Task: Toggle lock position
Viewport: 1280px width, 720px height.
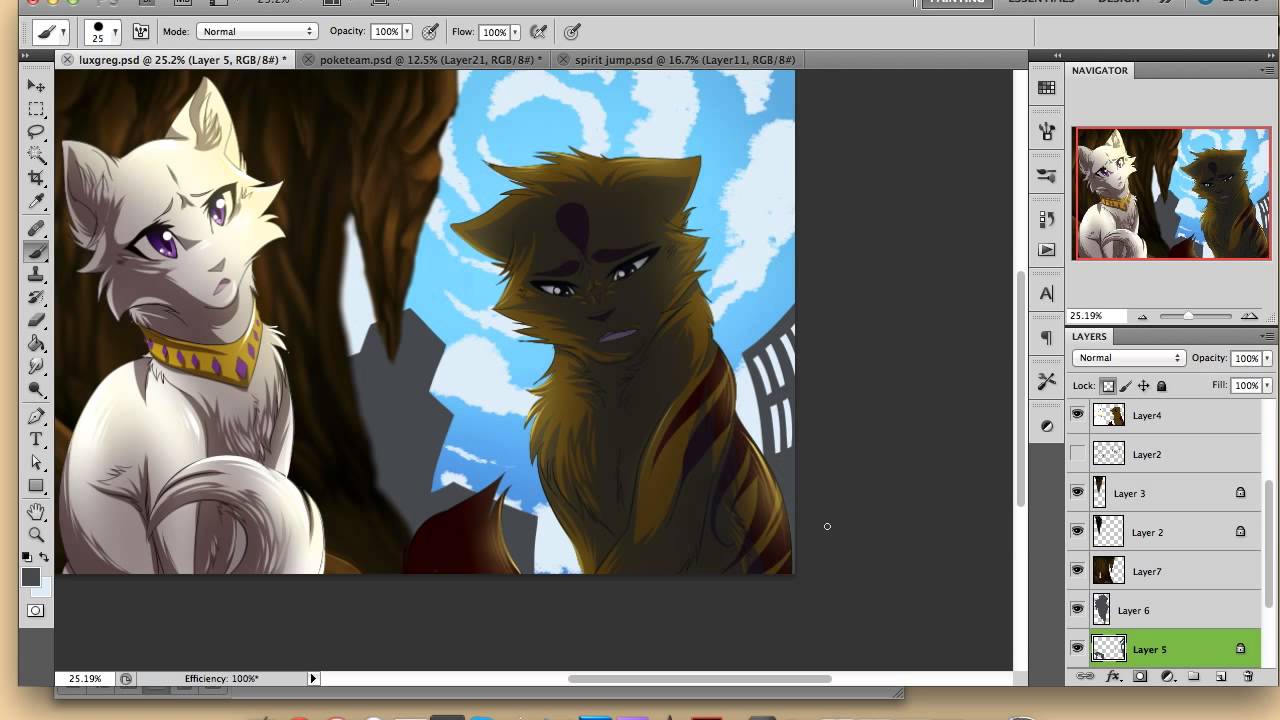Action: pyautogui.click(x=1144, y=386)
